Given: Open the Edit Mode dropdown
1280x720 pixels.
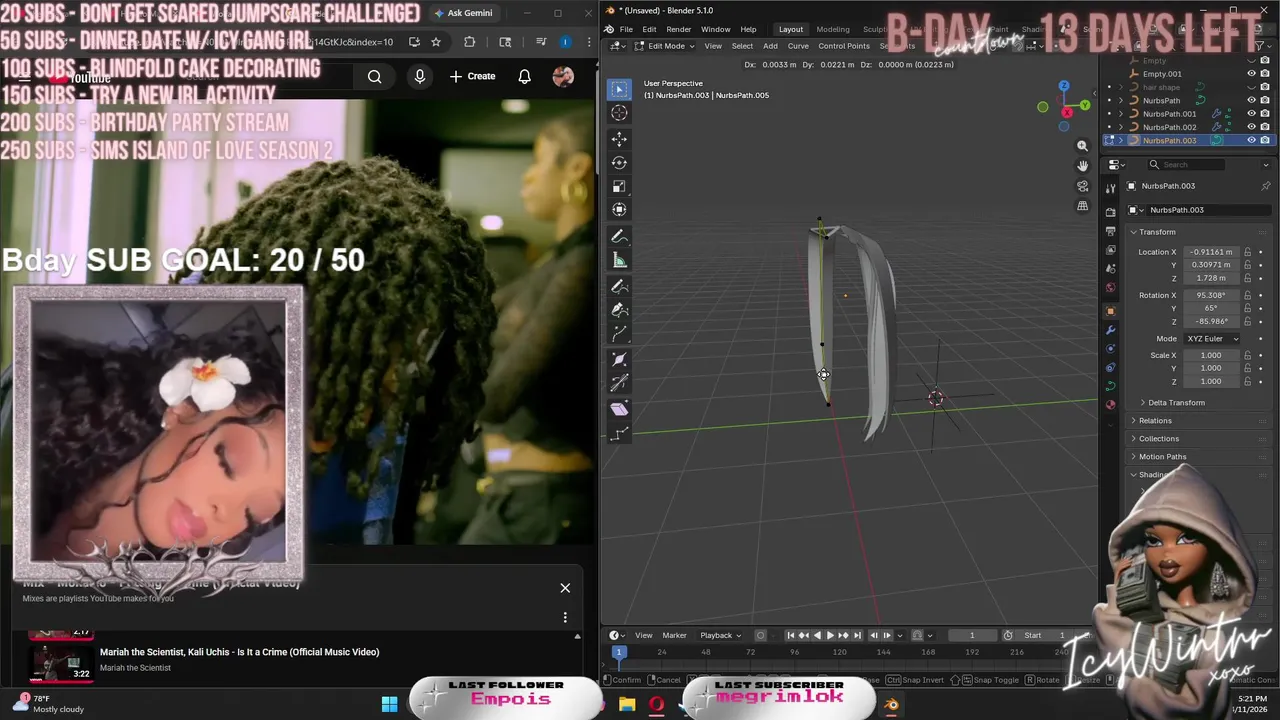Looking at the screenshot, I should [665, 46].
